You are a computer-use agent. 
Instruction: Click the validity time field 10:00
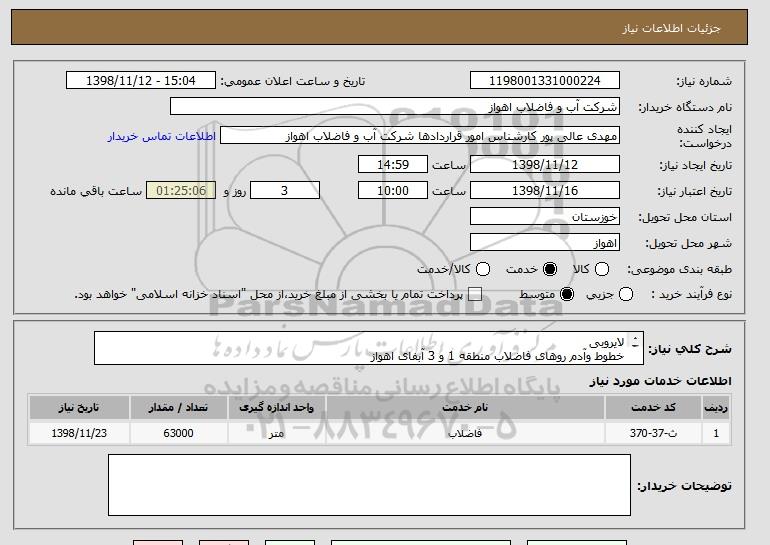click(393, 191)
